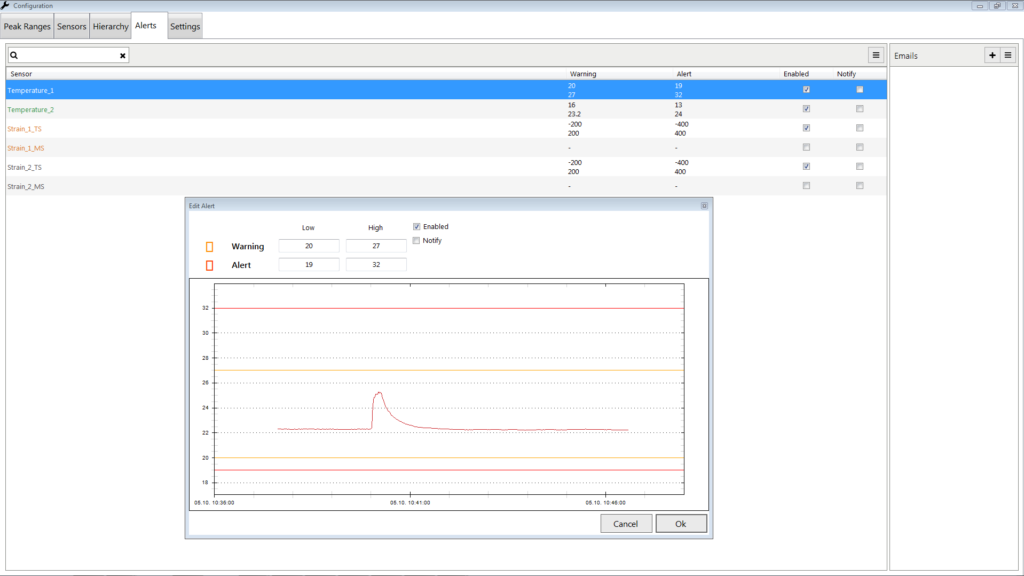
Task: Click the Alert column header
Action: (684, 74)
